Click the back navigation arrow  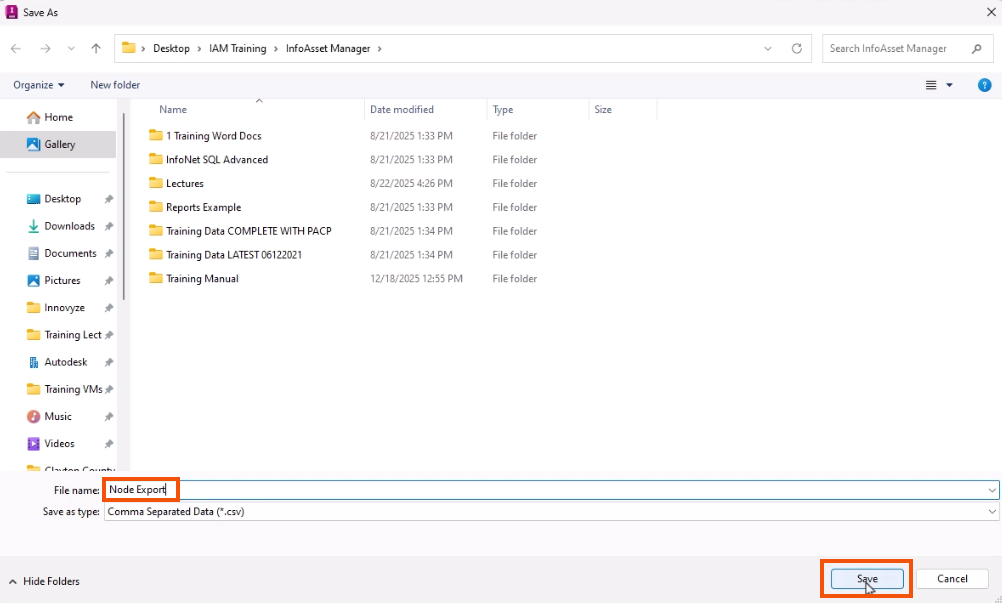16,48
